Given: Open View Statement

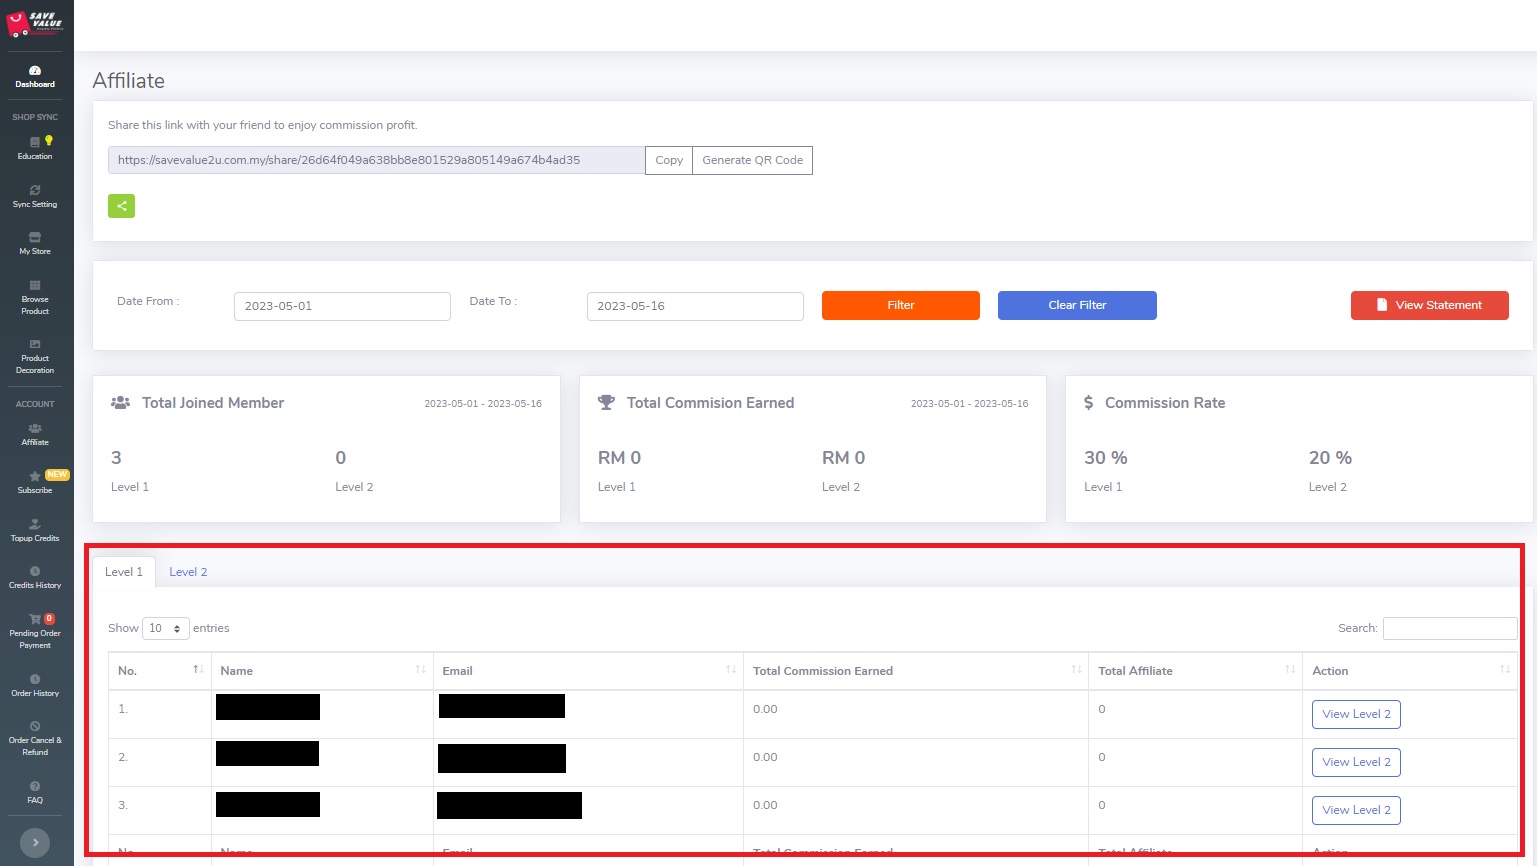Looking at the screenshot, I should [1430, 305].
